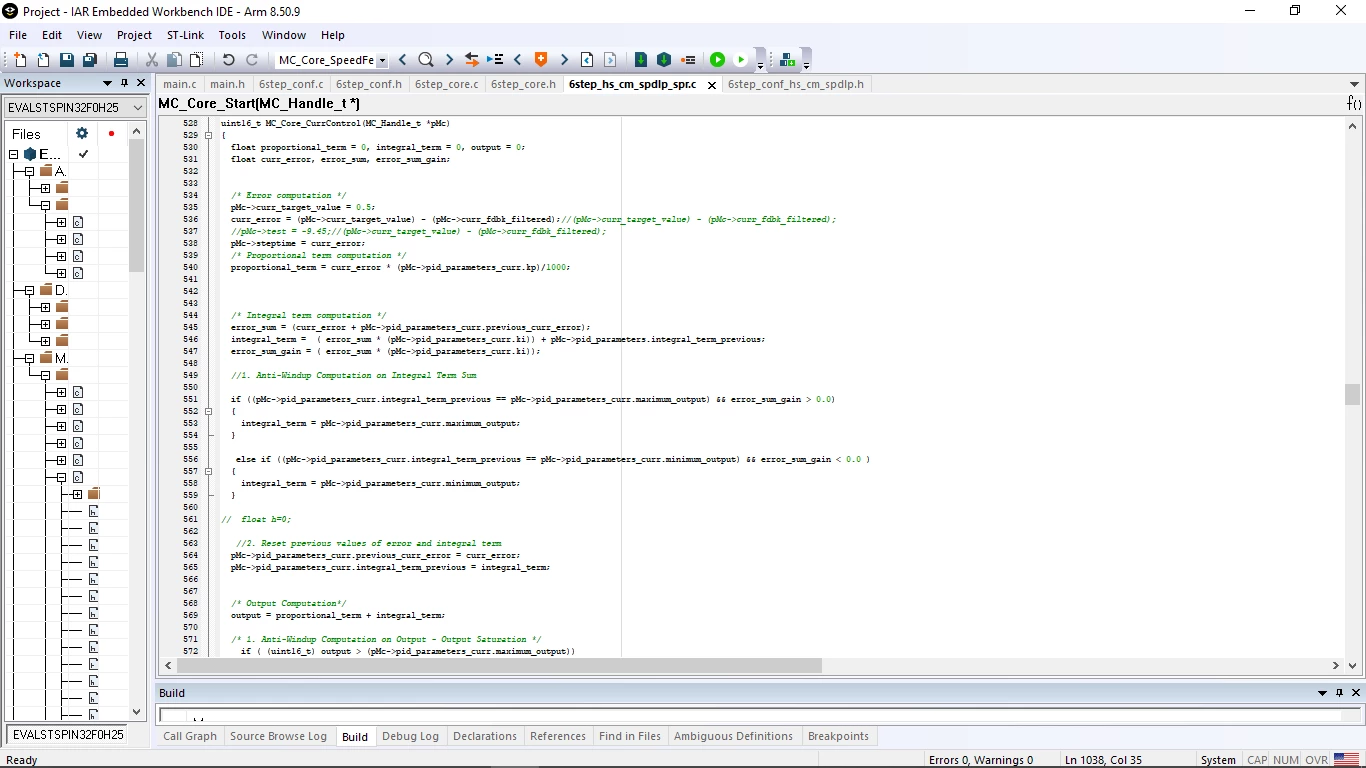Collapse the code fold at line 552

tap(209, 411)
